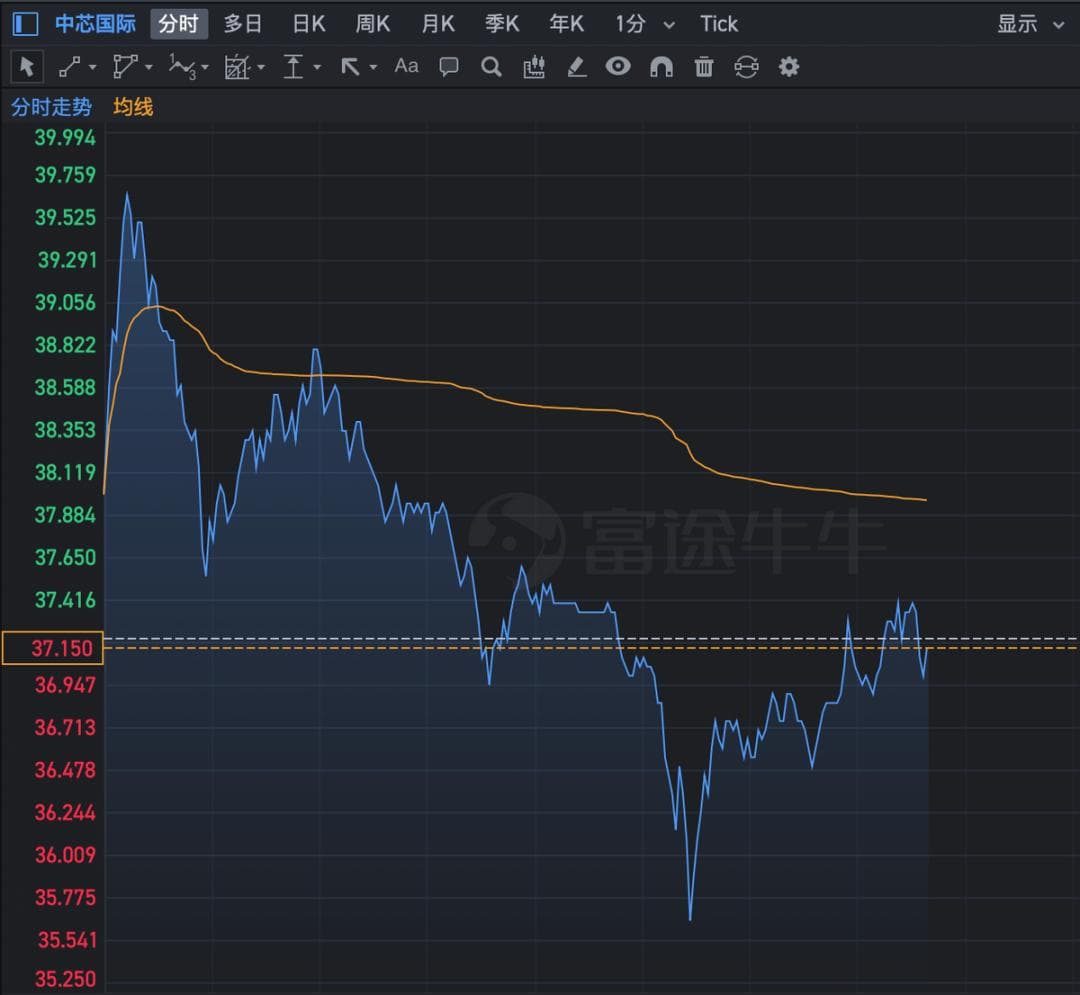Switch to the Tick tab

pos(718,24)
